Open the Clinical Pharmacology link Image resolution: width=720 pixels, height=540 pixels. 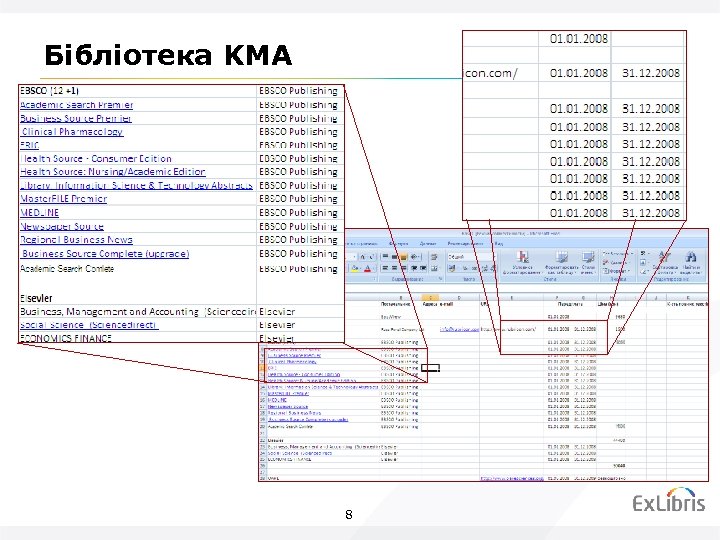[x=73, y=132]
